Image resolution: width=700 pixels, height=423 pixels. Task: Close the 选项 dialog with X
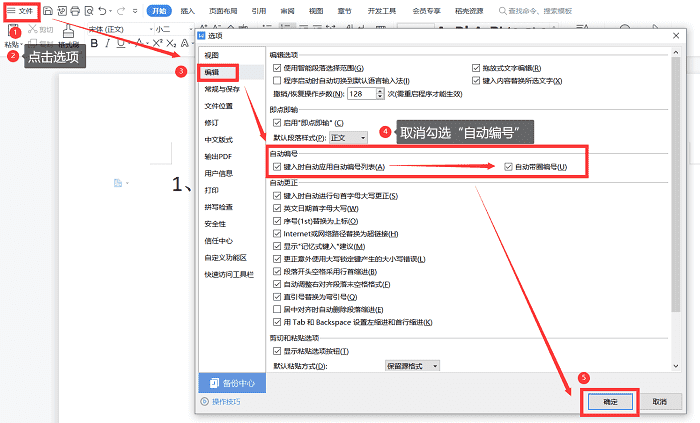[676, 36]
